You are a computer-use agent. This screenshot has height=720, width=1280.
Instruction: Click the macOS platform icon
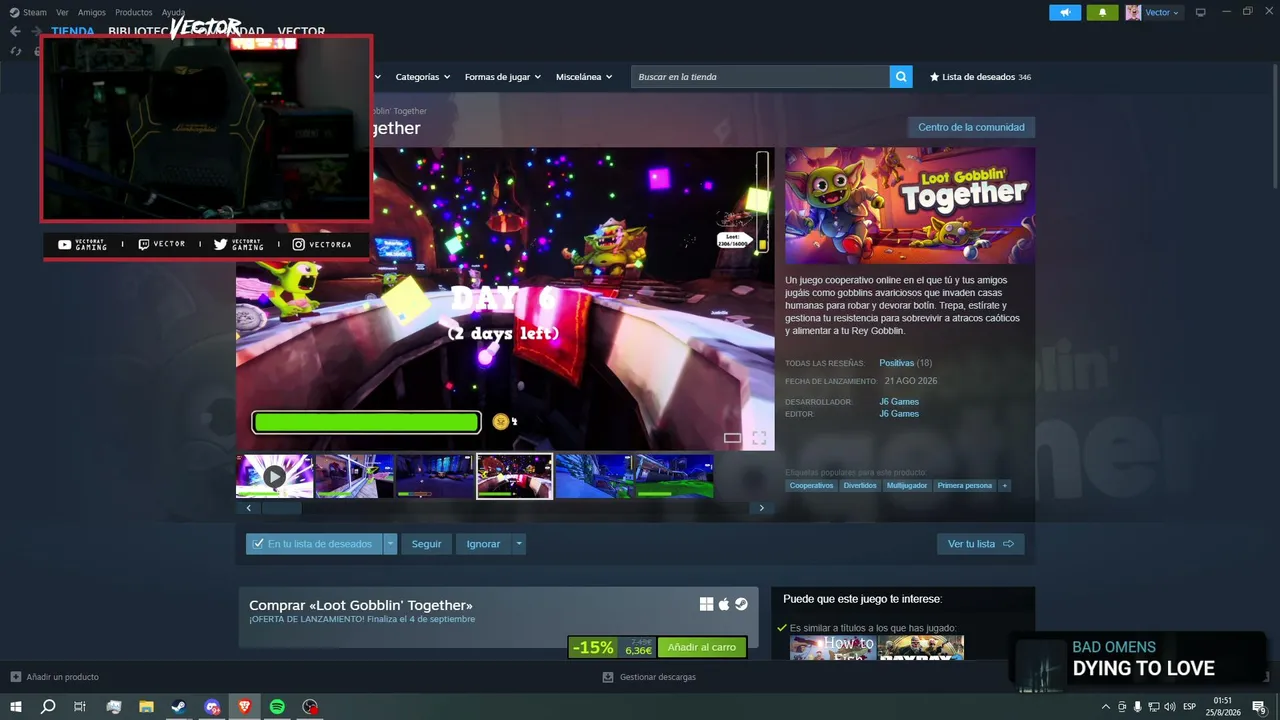click(724, 604)
